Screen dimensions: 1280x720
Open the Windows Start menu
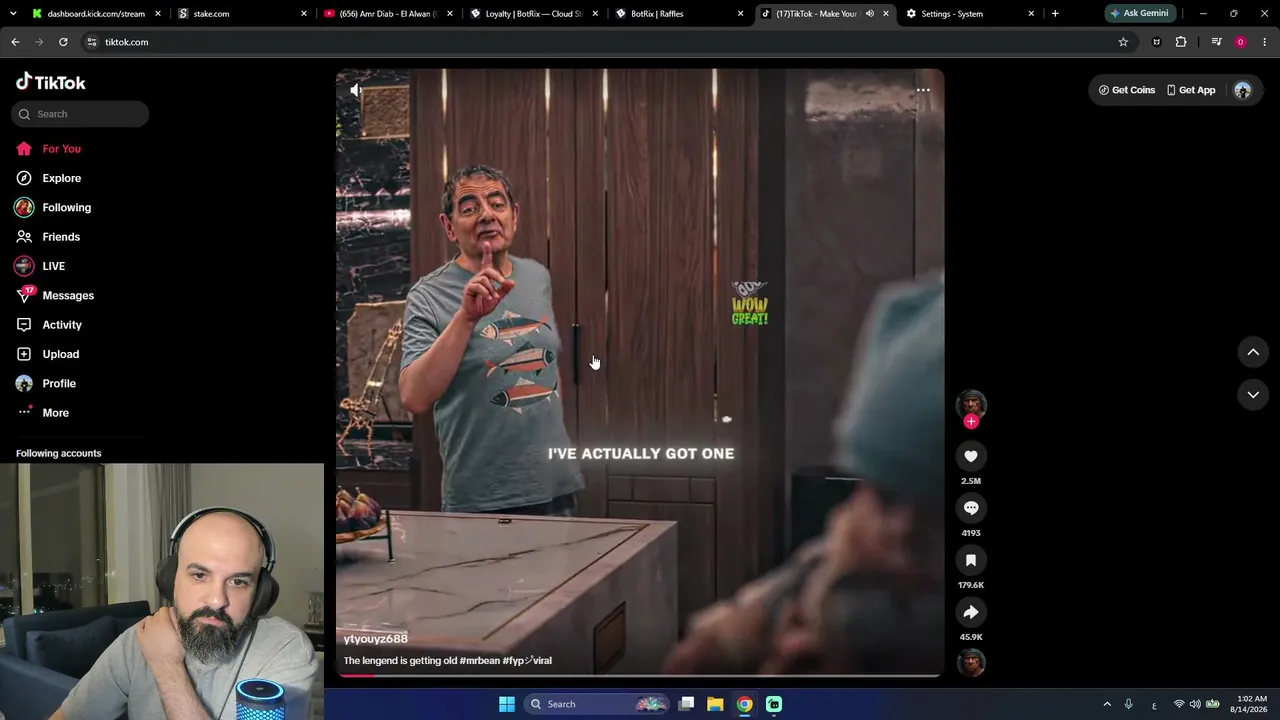point(507,704)
